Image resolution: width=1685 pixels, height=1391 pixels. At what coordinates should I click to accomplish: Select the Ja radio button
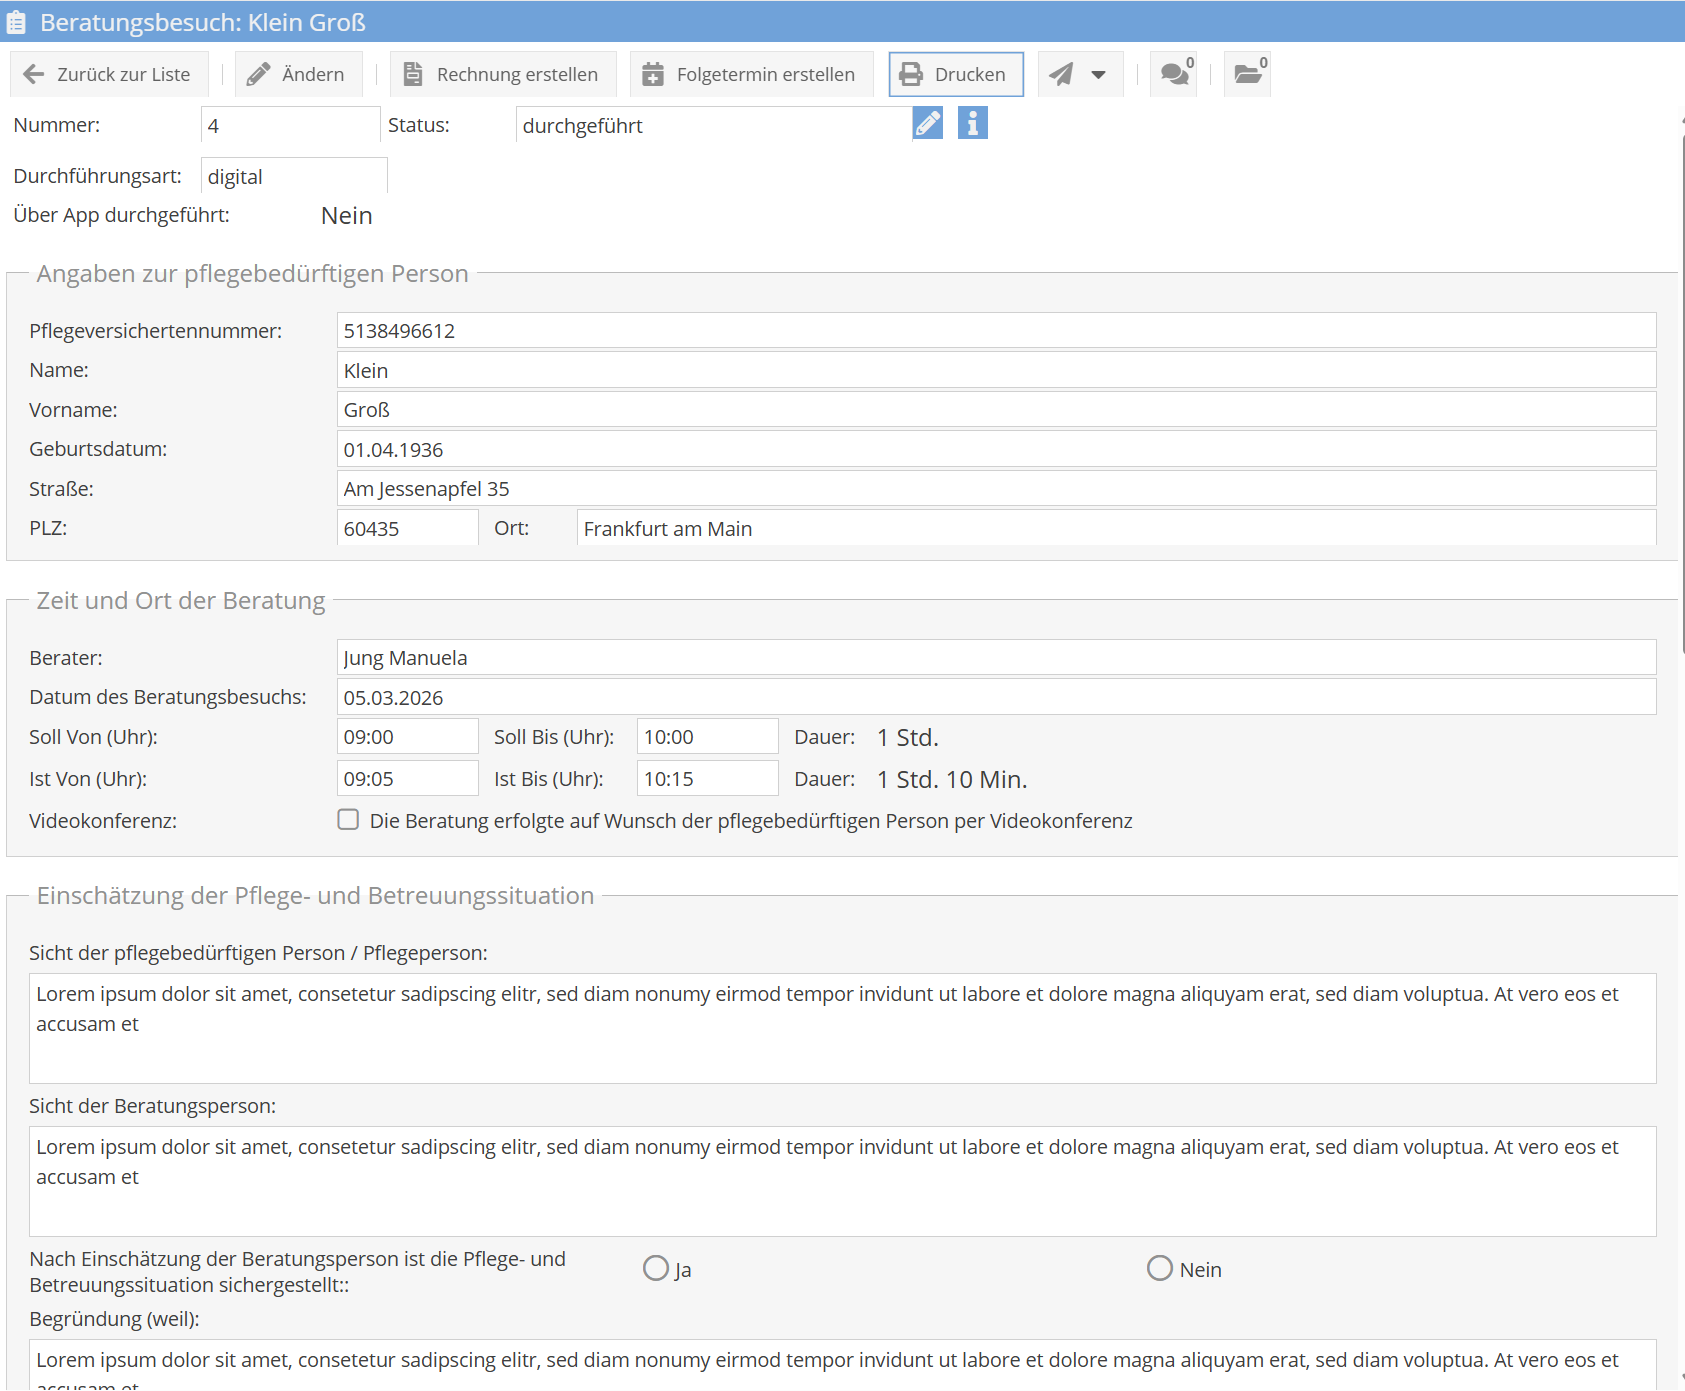tap(656, 1268)
